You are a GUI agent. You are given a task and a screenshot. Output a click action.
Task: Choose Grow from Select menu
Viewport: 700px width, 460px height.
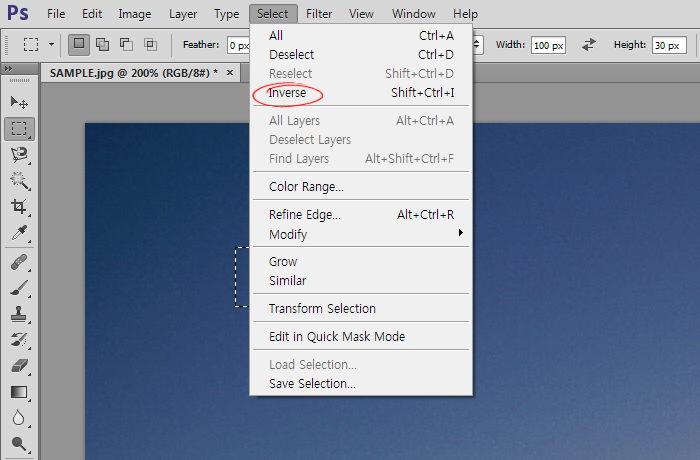(x=361, y=262)
